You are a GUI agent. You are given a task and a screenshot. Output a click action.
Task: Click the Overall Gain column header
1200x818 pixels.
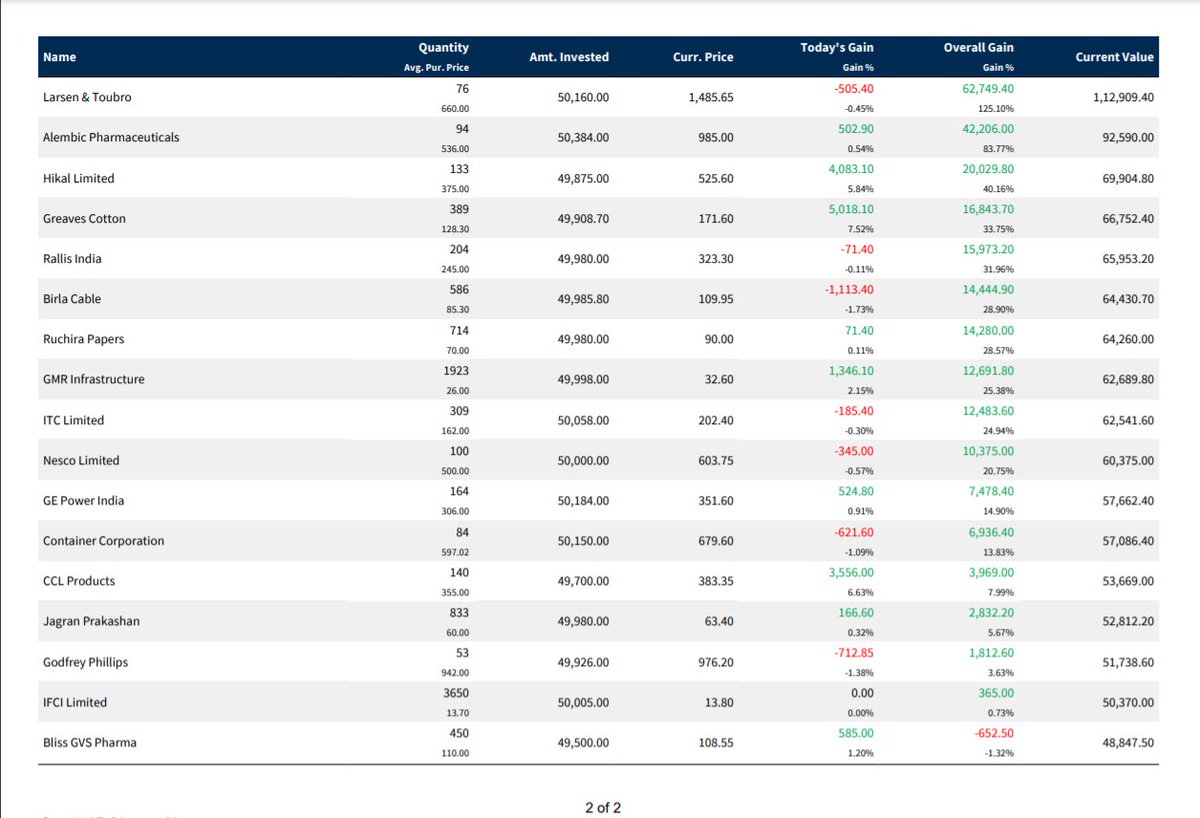pyautogui.click(x=979, y=48)
